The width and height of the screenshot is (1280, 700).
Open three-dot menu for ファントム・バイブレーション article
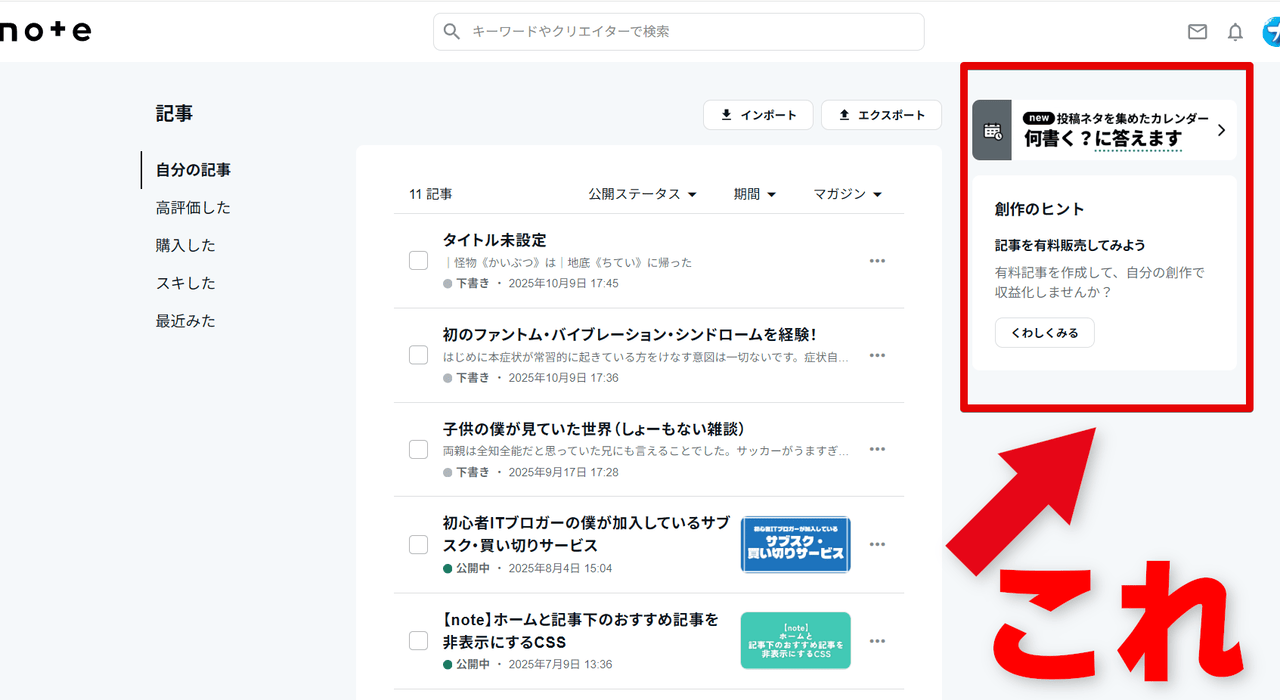[x=877, y=355]
